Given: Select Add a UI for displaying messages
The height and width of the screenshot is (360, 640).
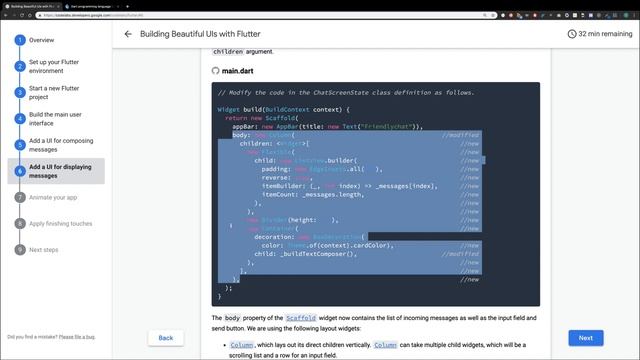Looking at the screenshot, I should point(56,171).
